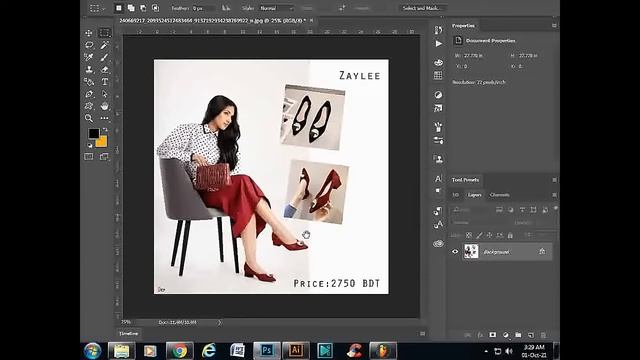The height and width of the screenshot is (360, 640).
Task: Open the Adjustments panel icon
Action: click(438, 95)
